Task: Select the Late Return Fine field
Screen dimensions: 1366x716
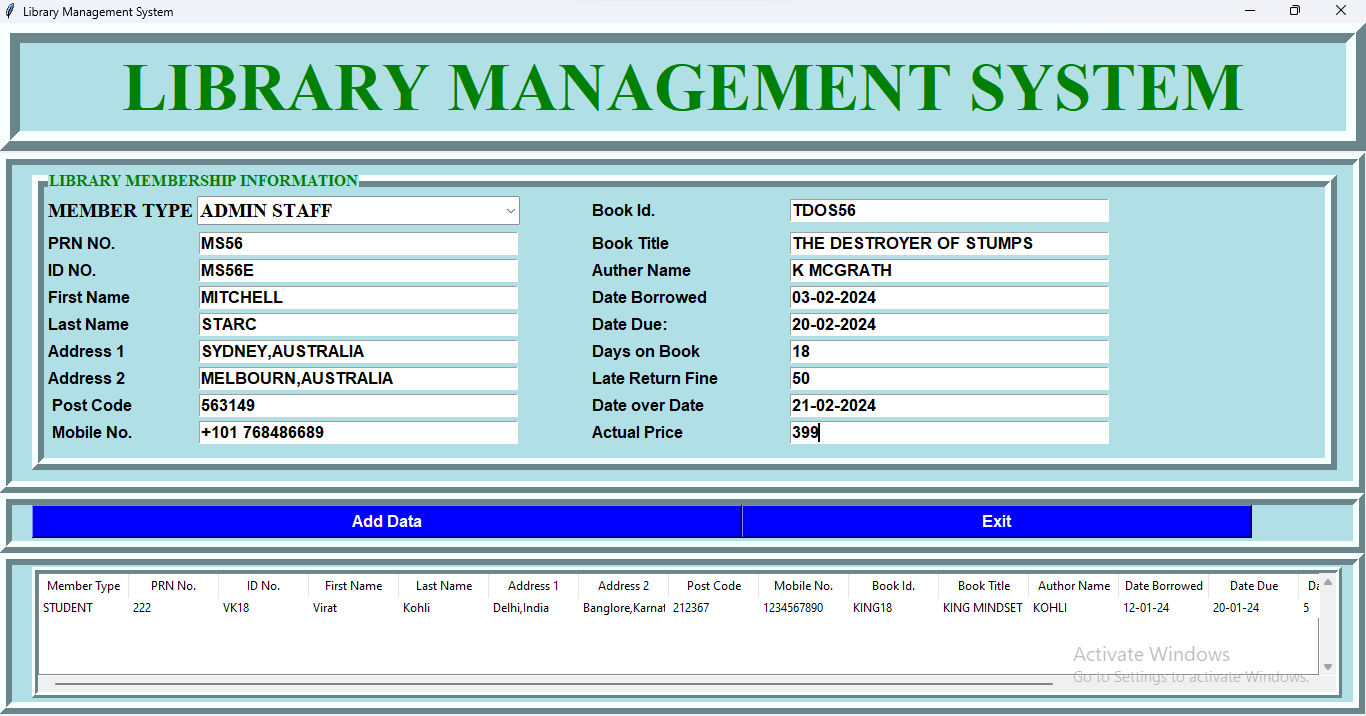Action: 948,379
